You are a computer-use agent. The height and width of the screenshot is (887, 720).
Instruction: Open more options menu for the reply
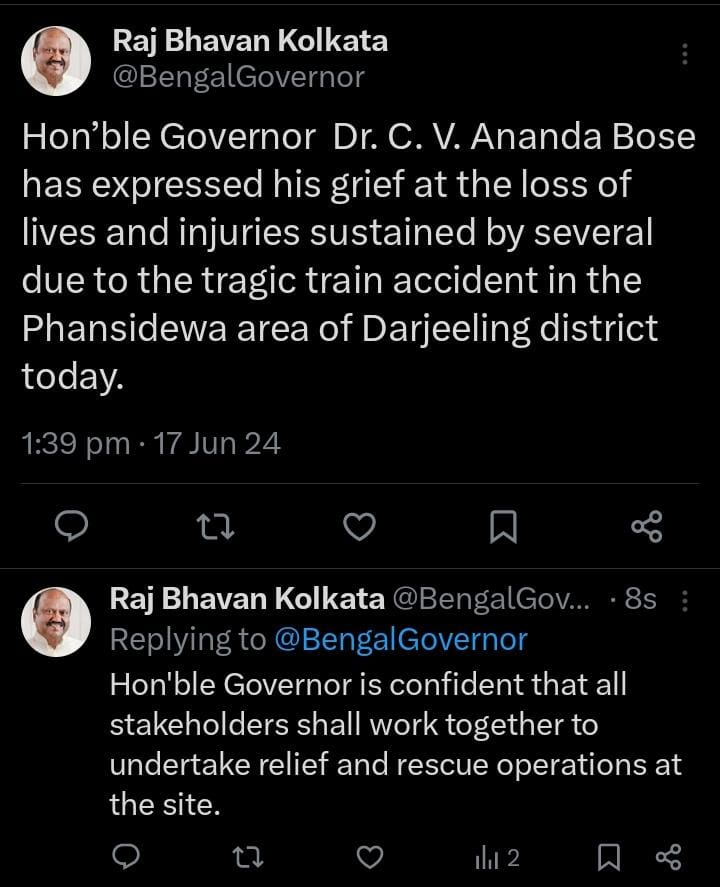pyautogui.click(x=685, y=600)
